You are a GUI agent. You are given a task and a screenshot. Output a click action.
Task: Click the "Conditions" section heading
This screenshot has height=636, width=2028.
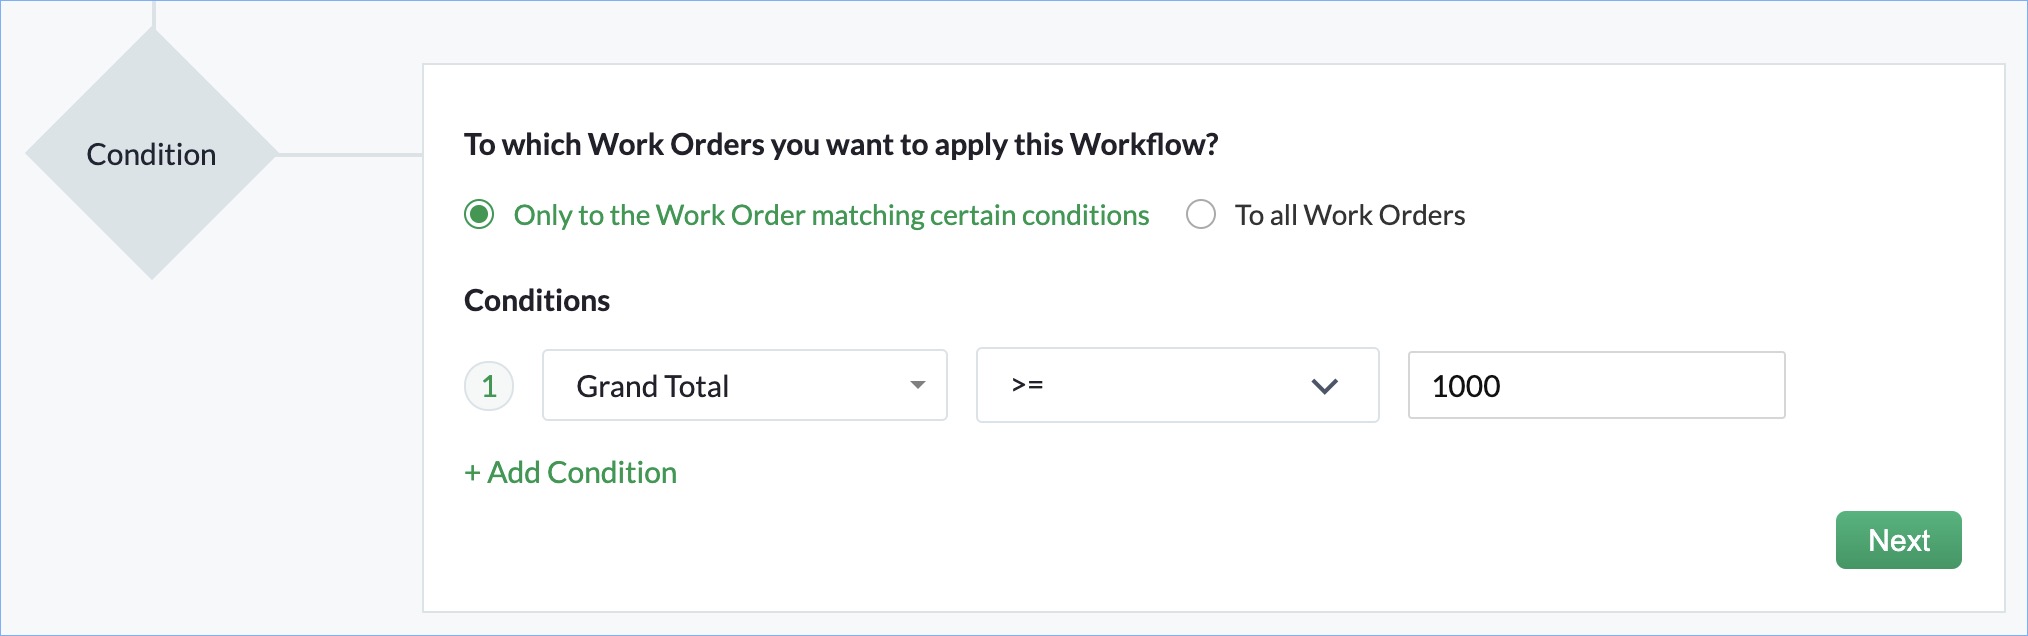click(x=537, y=300)
